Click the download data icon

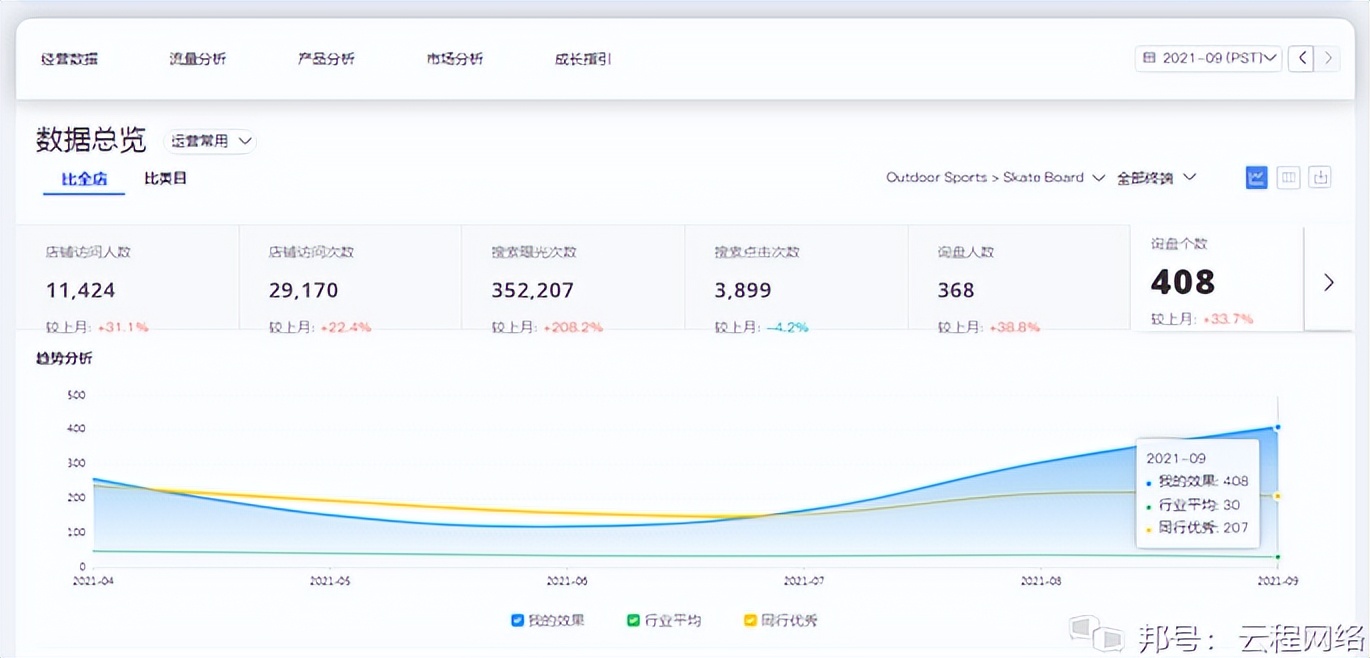[x=1320, y=178]
